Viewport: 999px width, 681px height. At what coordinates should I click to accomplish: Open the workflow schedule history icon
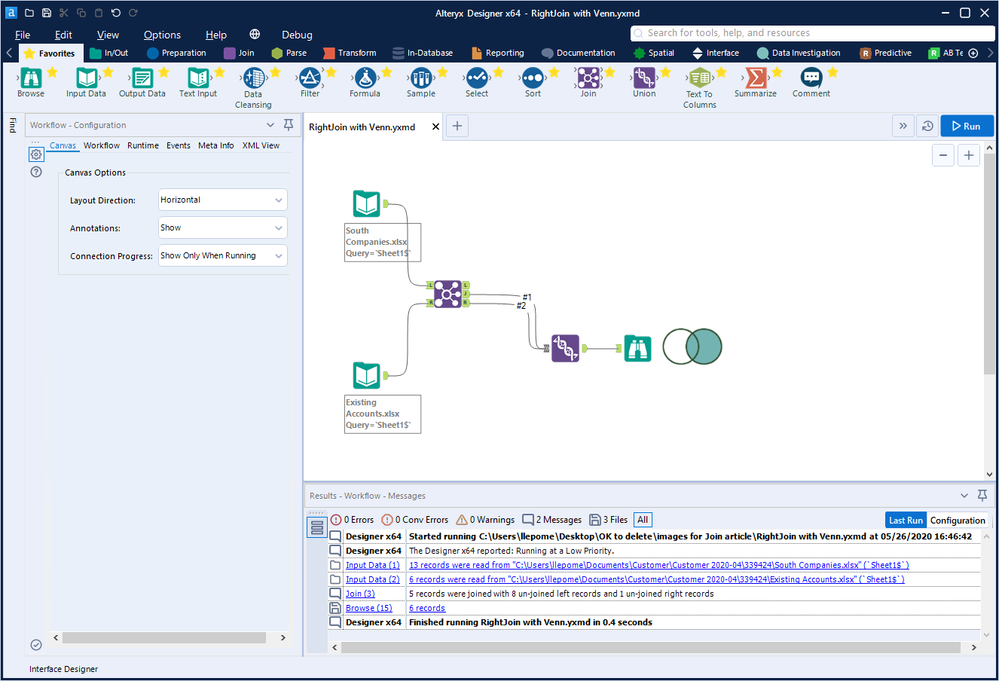click(928, 126)
